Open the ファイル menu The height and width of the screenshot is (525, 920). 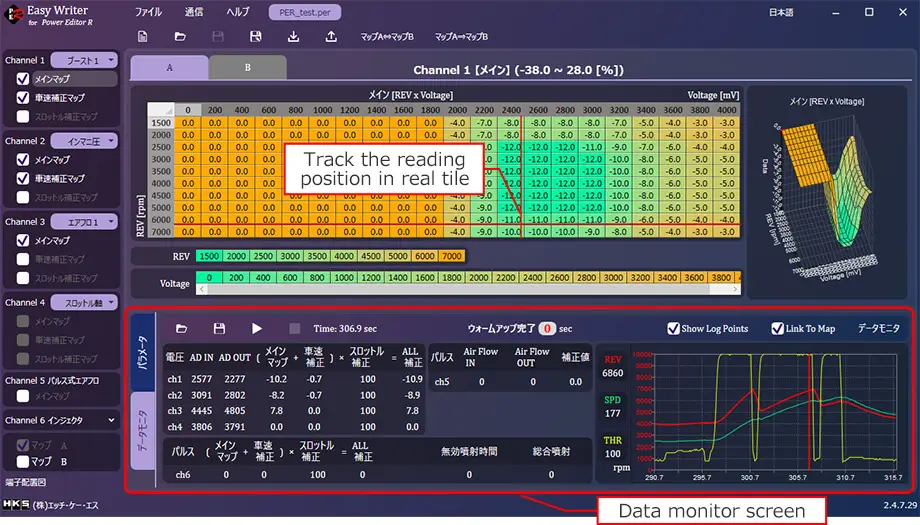[148, 12]
